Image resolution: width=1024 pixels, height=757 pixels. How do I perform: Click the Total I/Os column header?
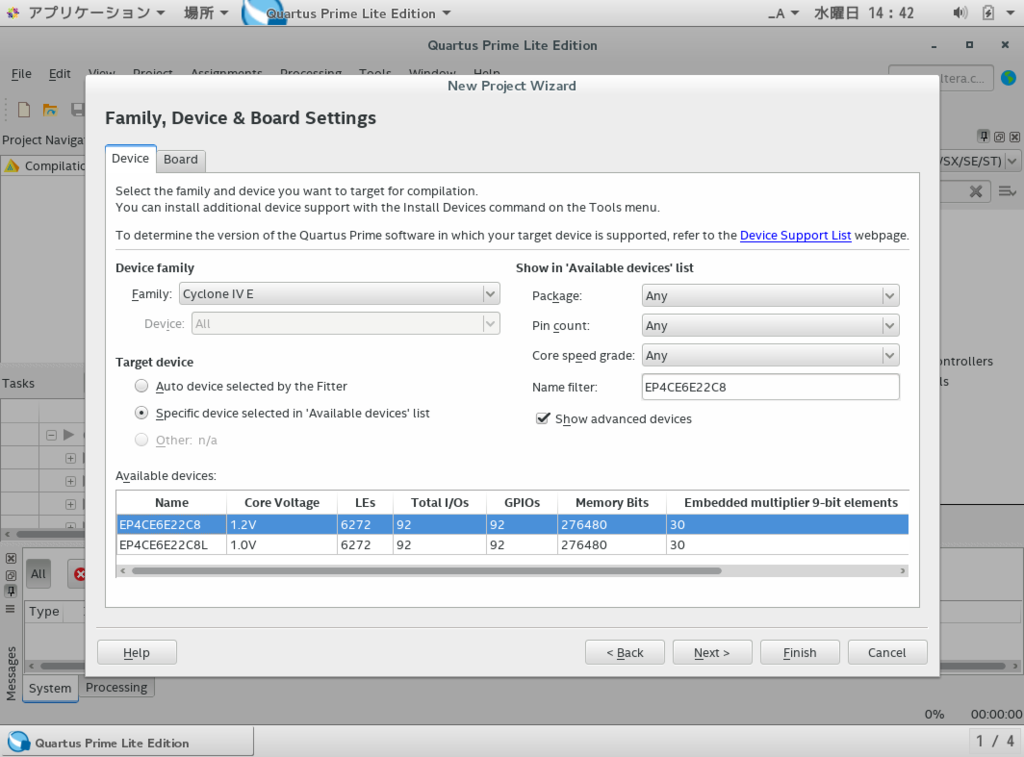click(x=440, y=502)
